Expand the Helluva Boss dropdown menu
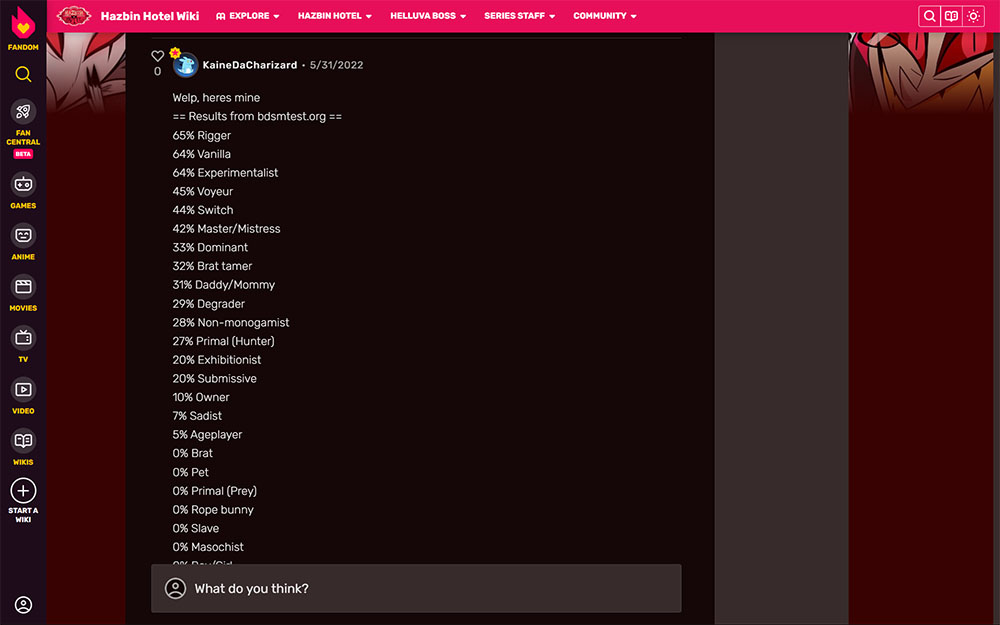Image resolution: width=1000 pixels, height=625 pixels. (428, 16)
